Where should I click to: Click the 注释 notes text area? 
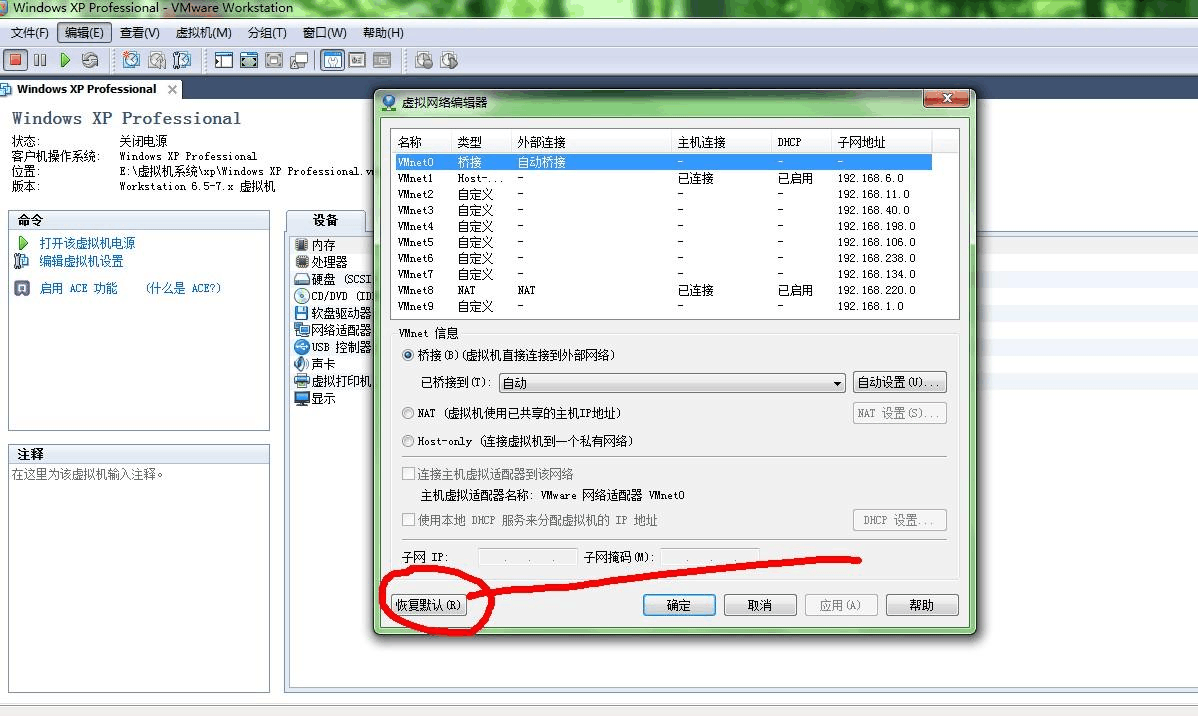click(x=139, y=577)
